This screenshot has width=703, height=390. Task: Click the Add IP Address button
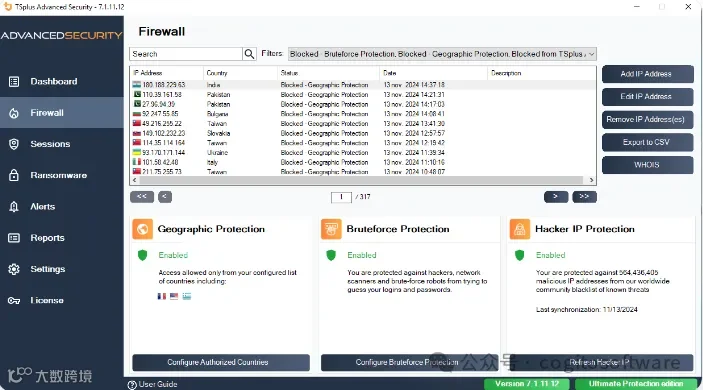pos(647,74)
